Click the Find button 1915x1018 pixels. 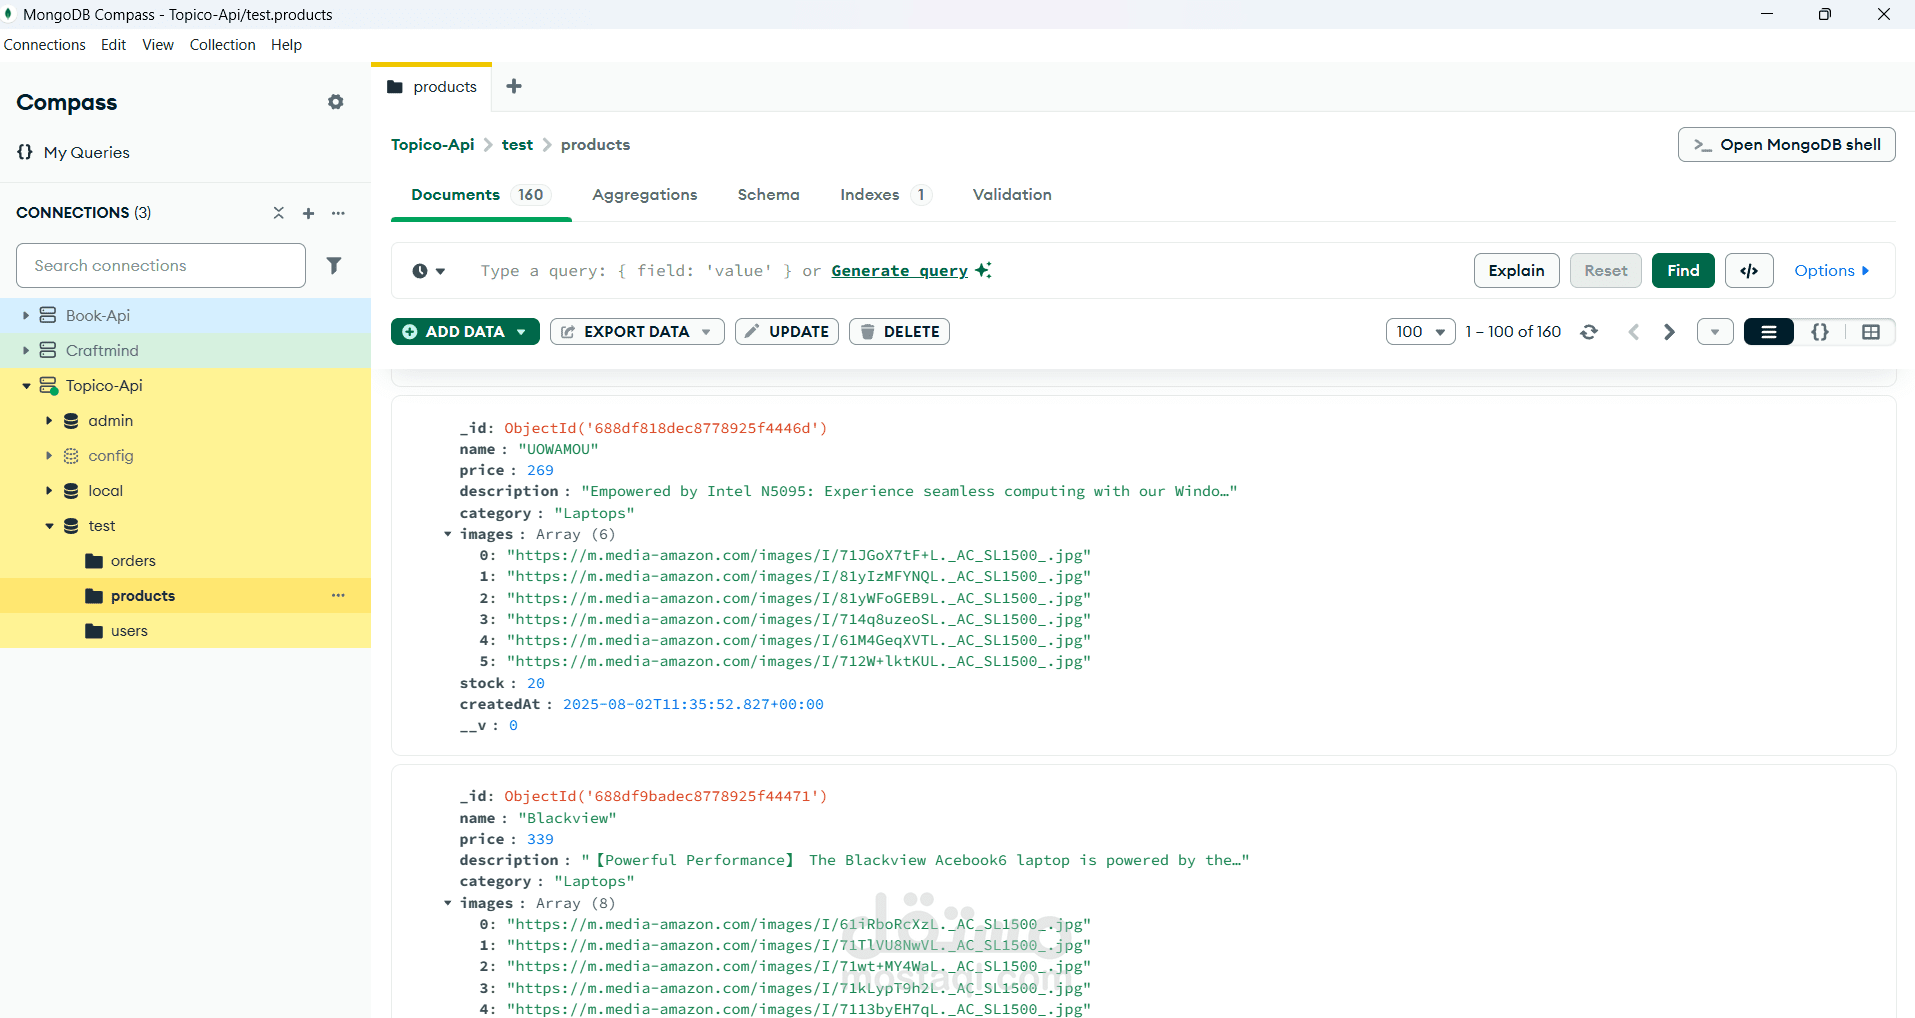coord(1683,271)
